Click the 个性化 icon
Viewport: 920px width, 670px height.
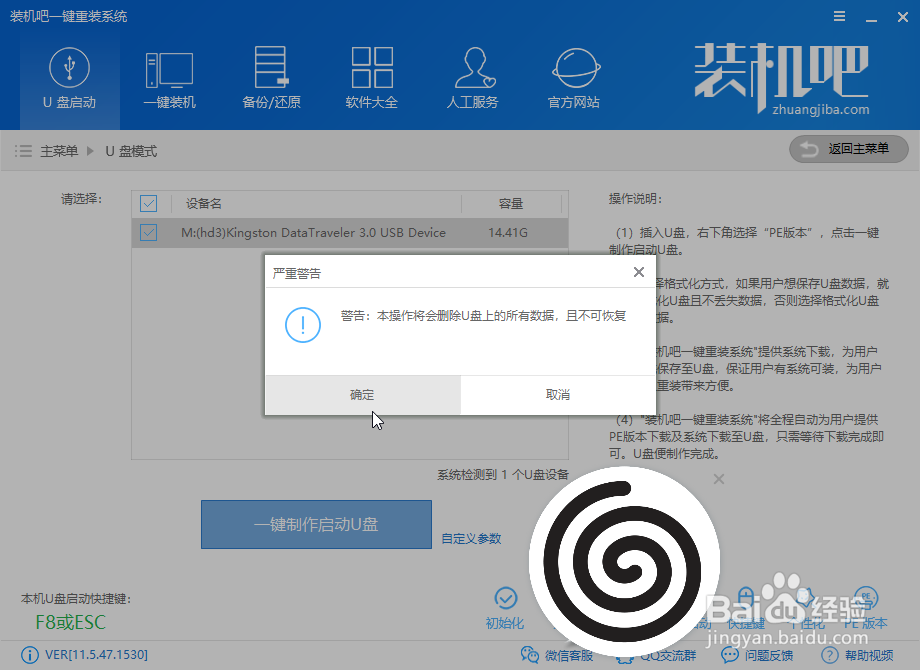805,598
